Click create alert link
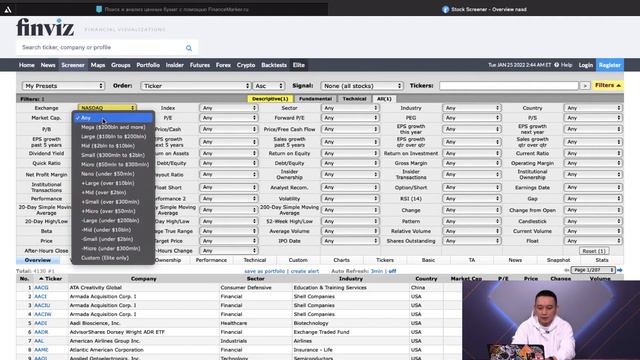The width and height of the screenshot is (640, 360). (304, 271)
